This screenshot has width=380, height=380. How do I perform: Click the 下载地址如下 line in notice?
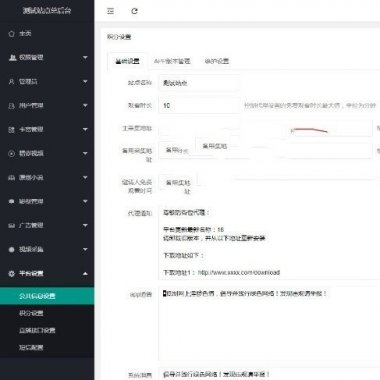[183, 256]
